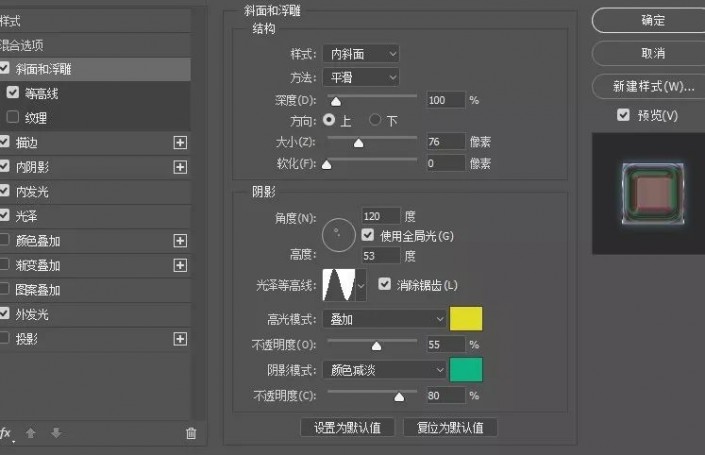The height and width of the screenshot is (455, 705).
Task: Open the yellow highlight color swatch
Action: tap(466, 319)
